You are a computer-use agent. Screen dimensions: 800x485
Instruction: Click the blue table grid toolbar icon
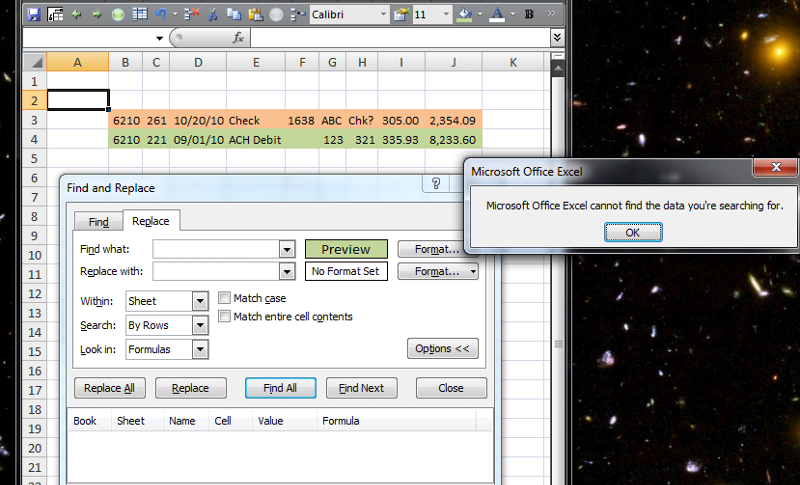pos(139,14)
